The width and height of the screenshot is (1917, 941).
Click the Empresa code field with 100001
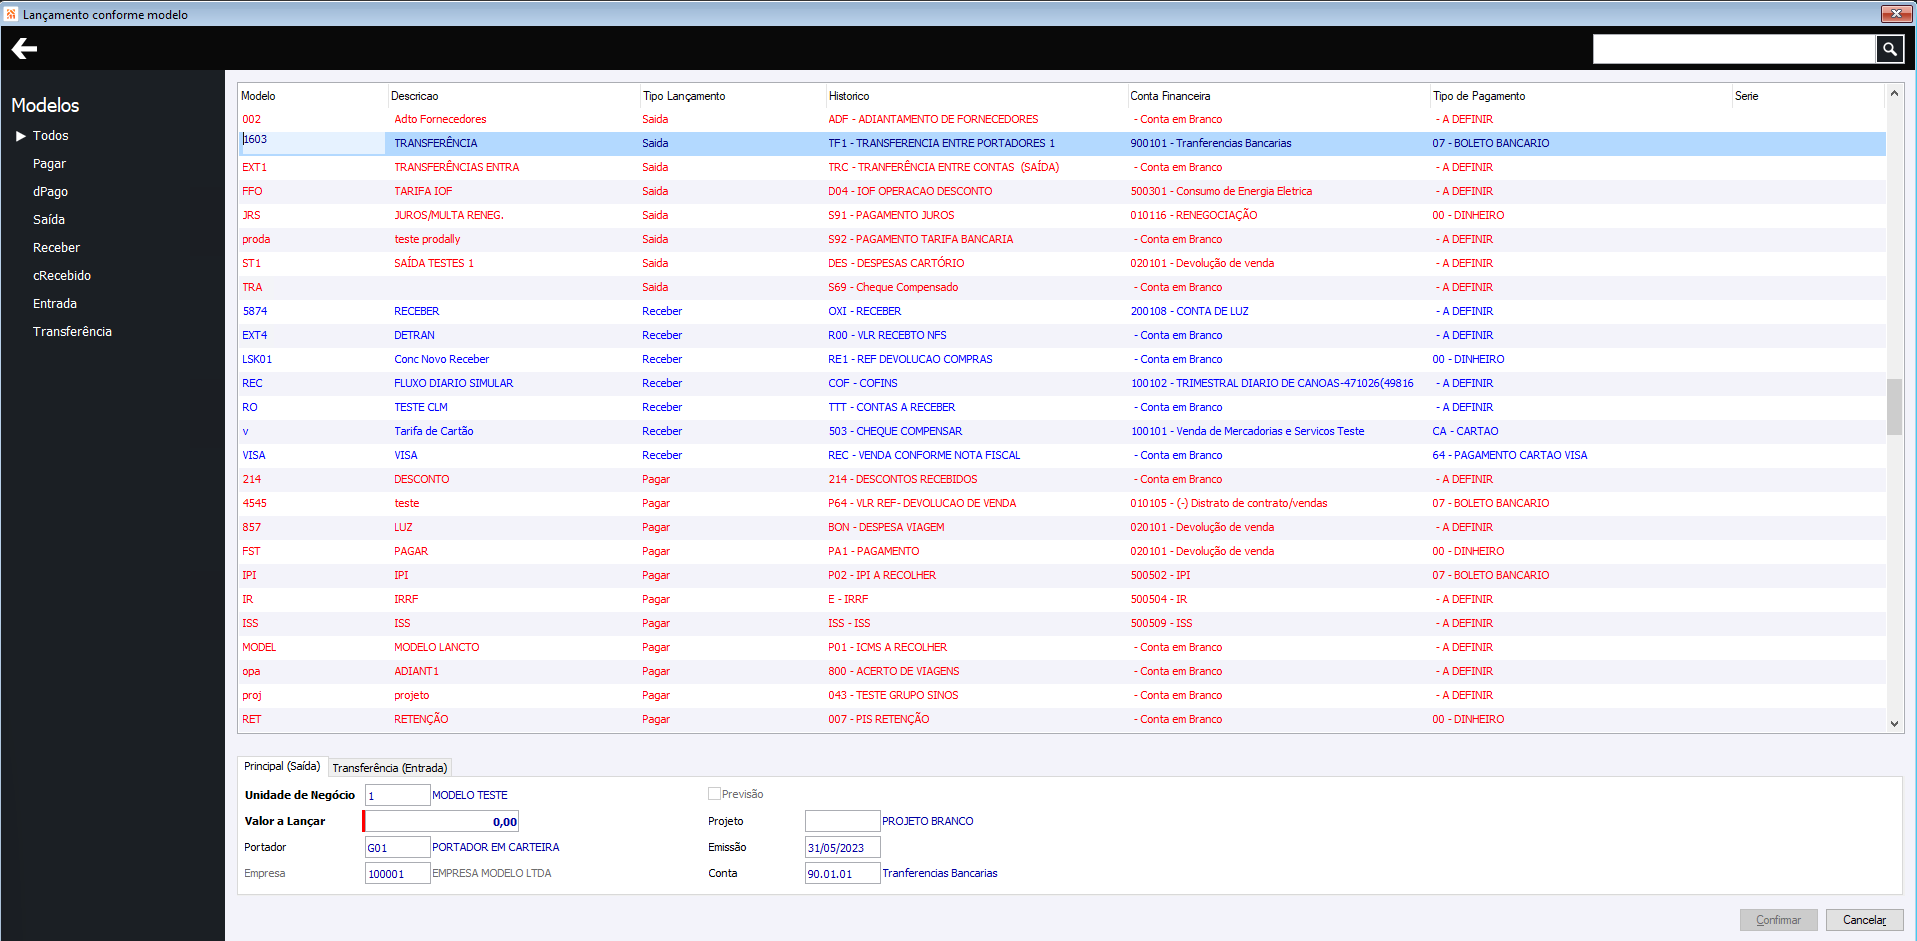tap(397, 873)
